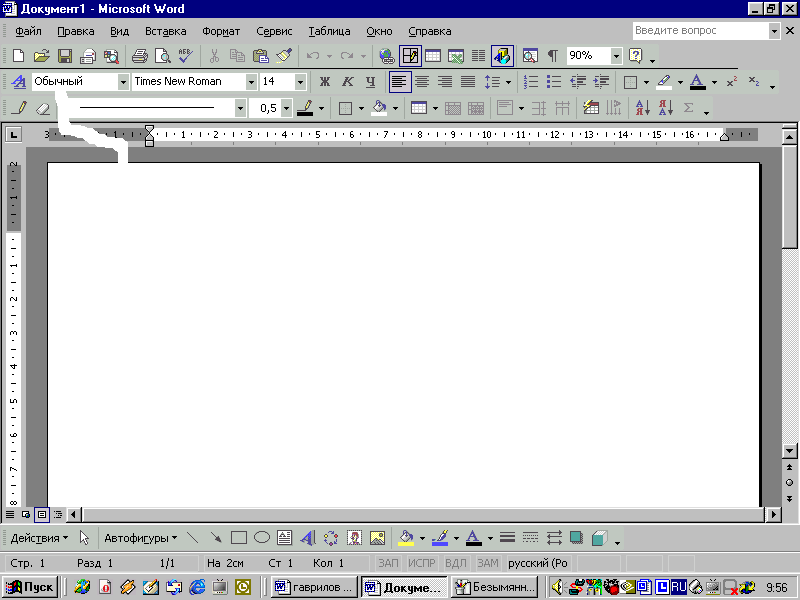Expand the Действия drawing menu
Image resolution: width=800 pixels, height=600 pixels.
(39, 538)
